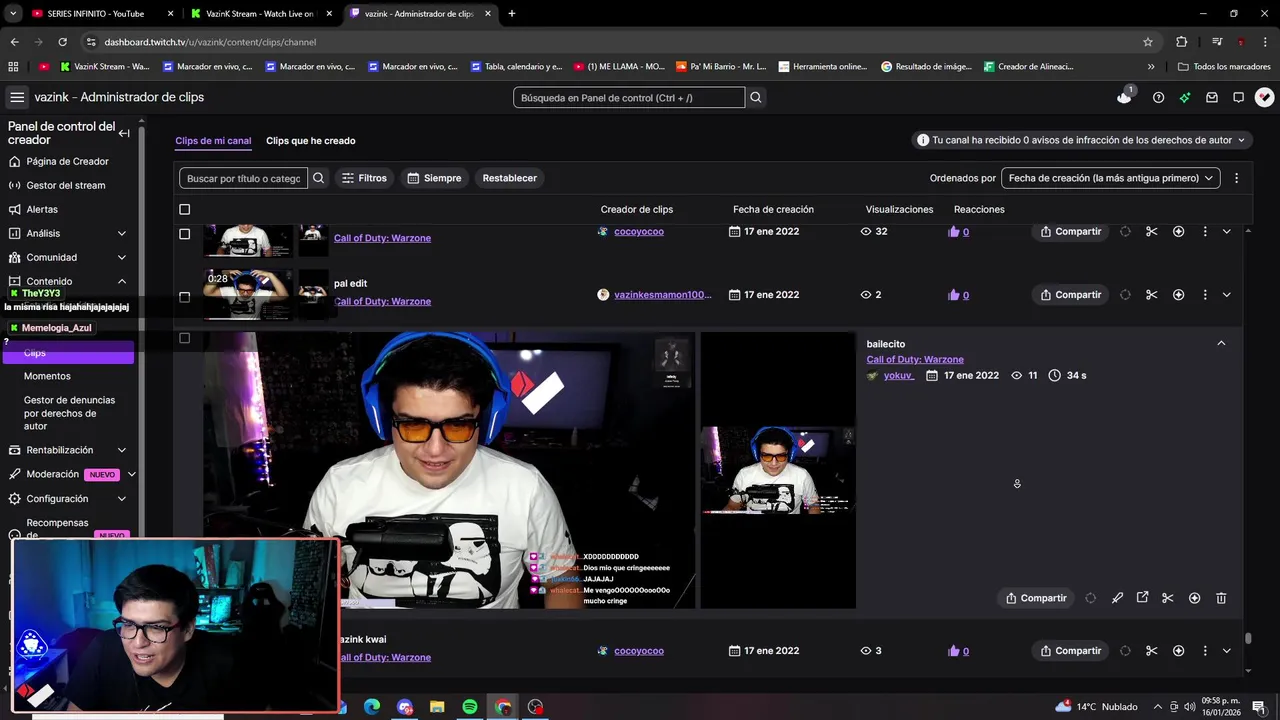Image resolution: width=1280 pixels, height=720 pixels.
Task: Share the bailecito clip with Compartir
Action: [x=1036, y=598]
